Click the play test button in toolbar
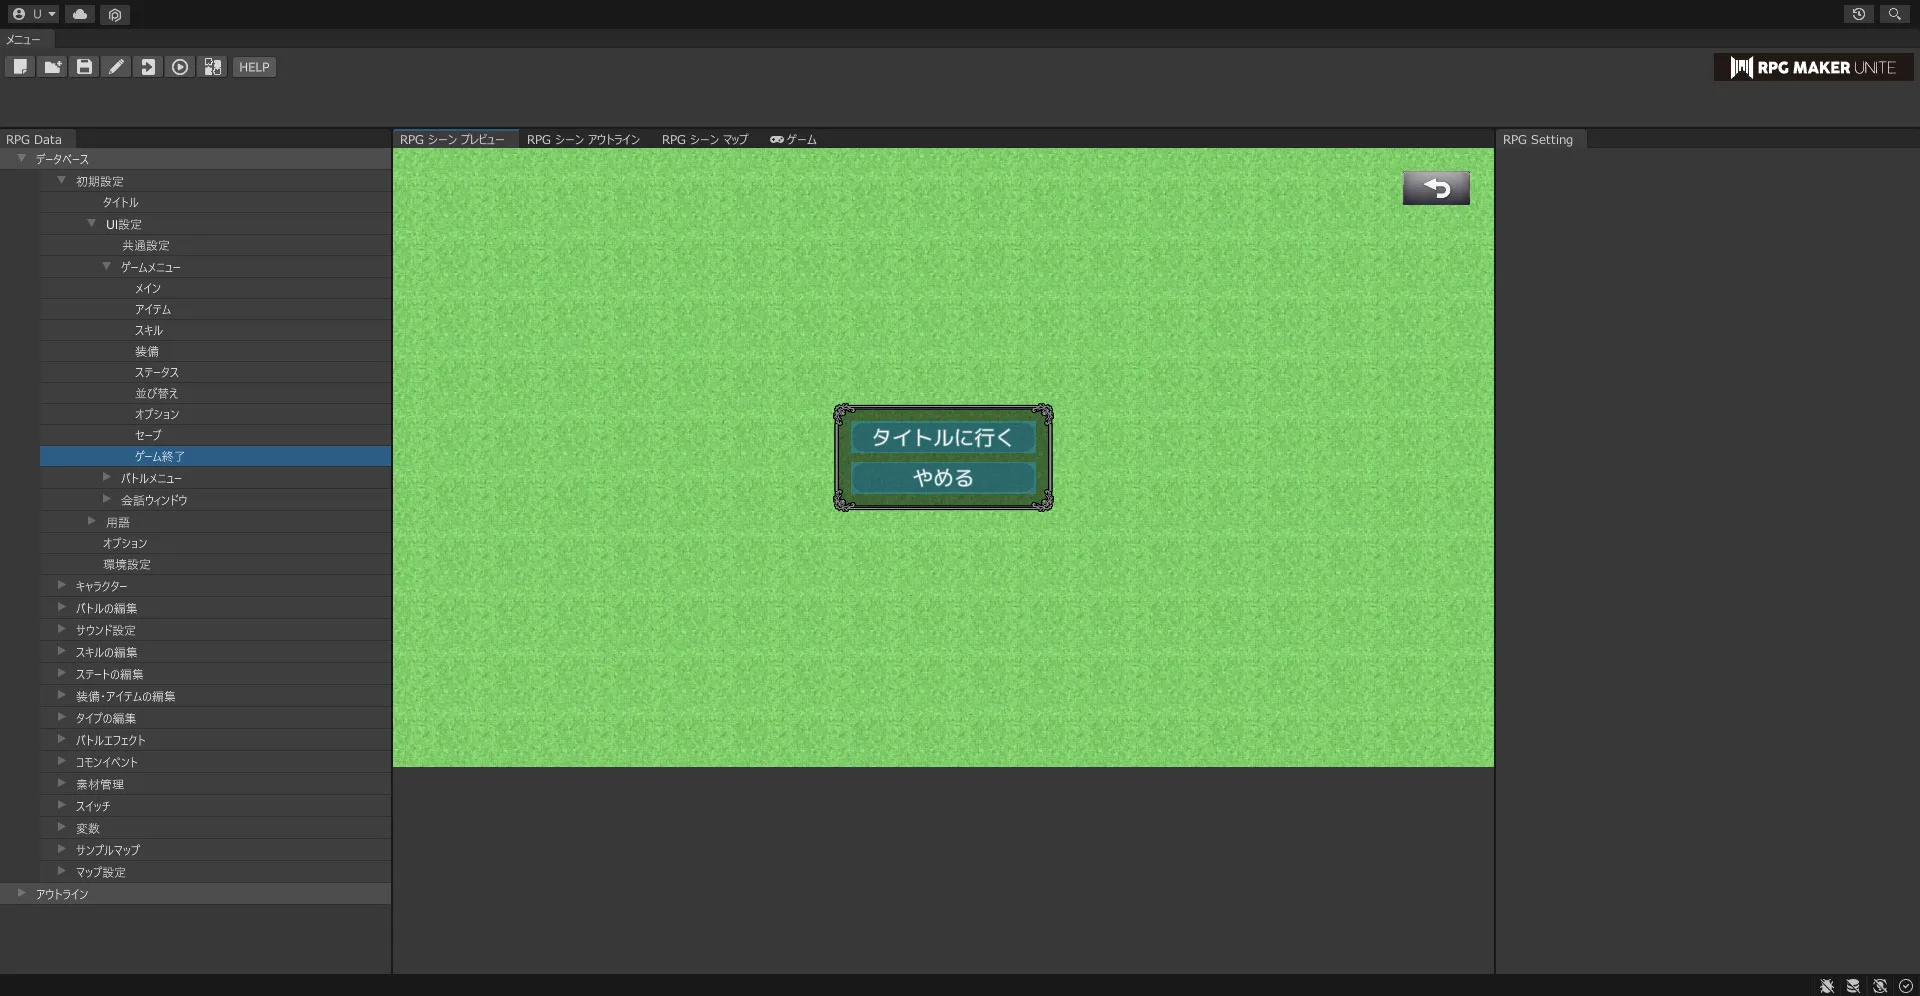 pyautogui.click(x=180, y=67)
